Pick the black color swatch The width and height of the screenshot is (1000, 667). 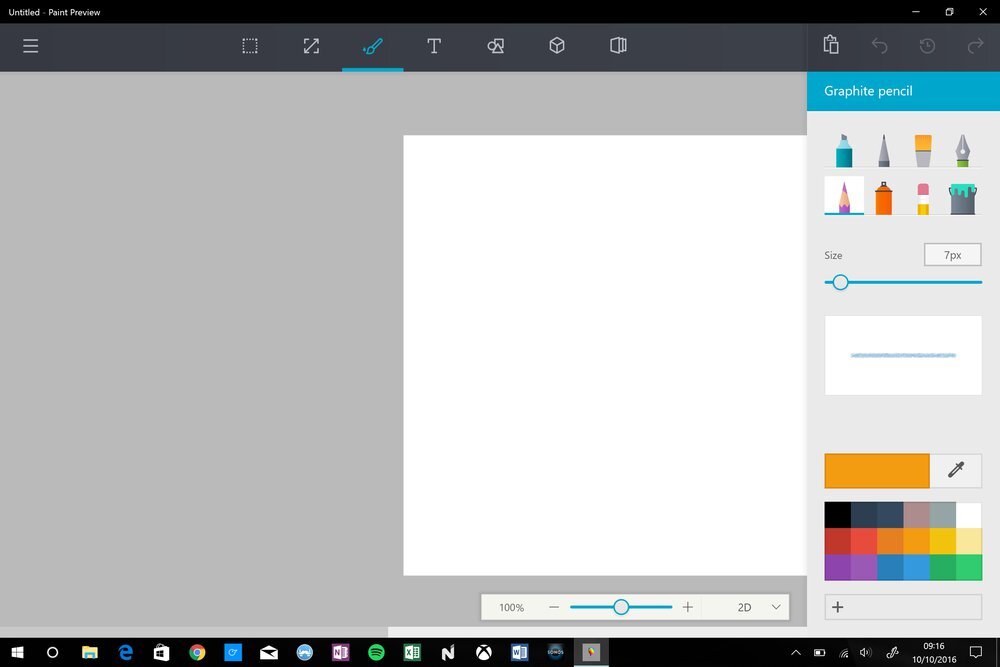[x=837, y=515]
